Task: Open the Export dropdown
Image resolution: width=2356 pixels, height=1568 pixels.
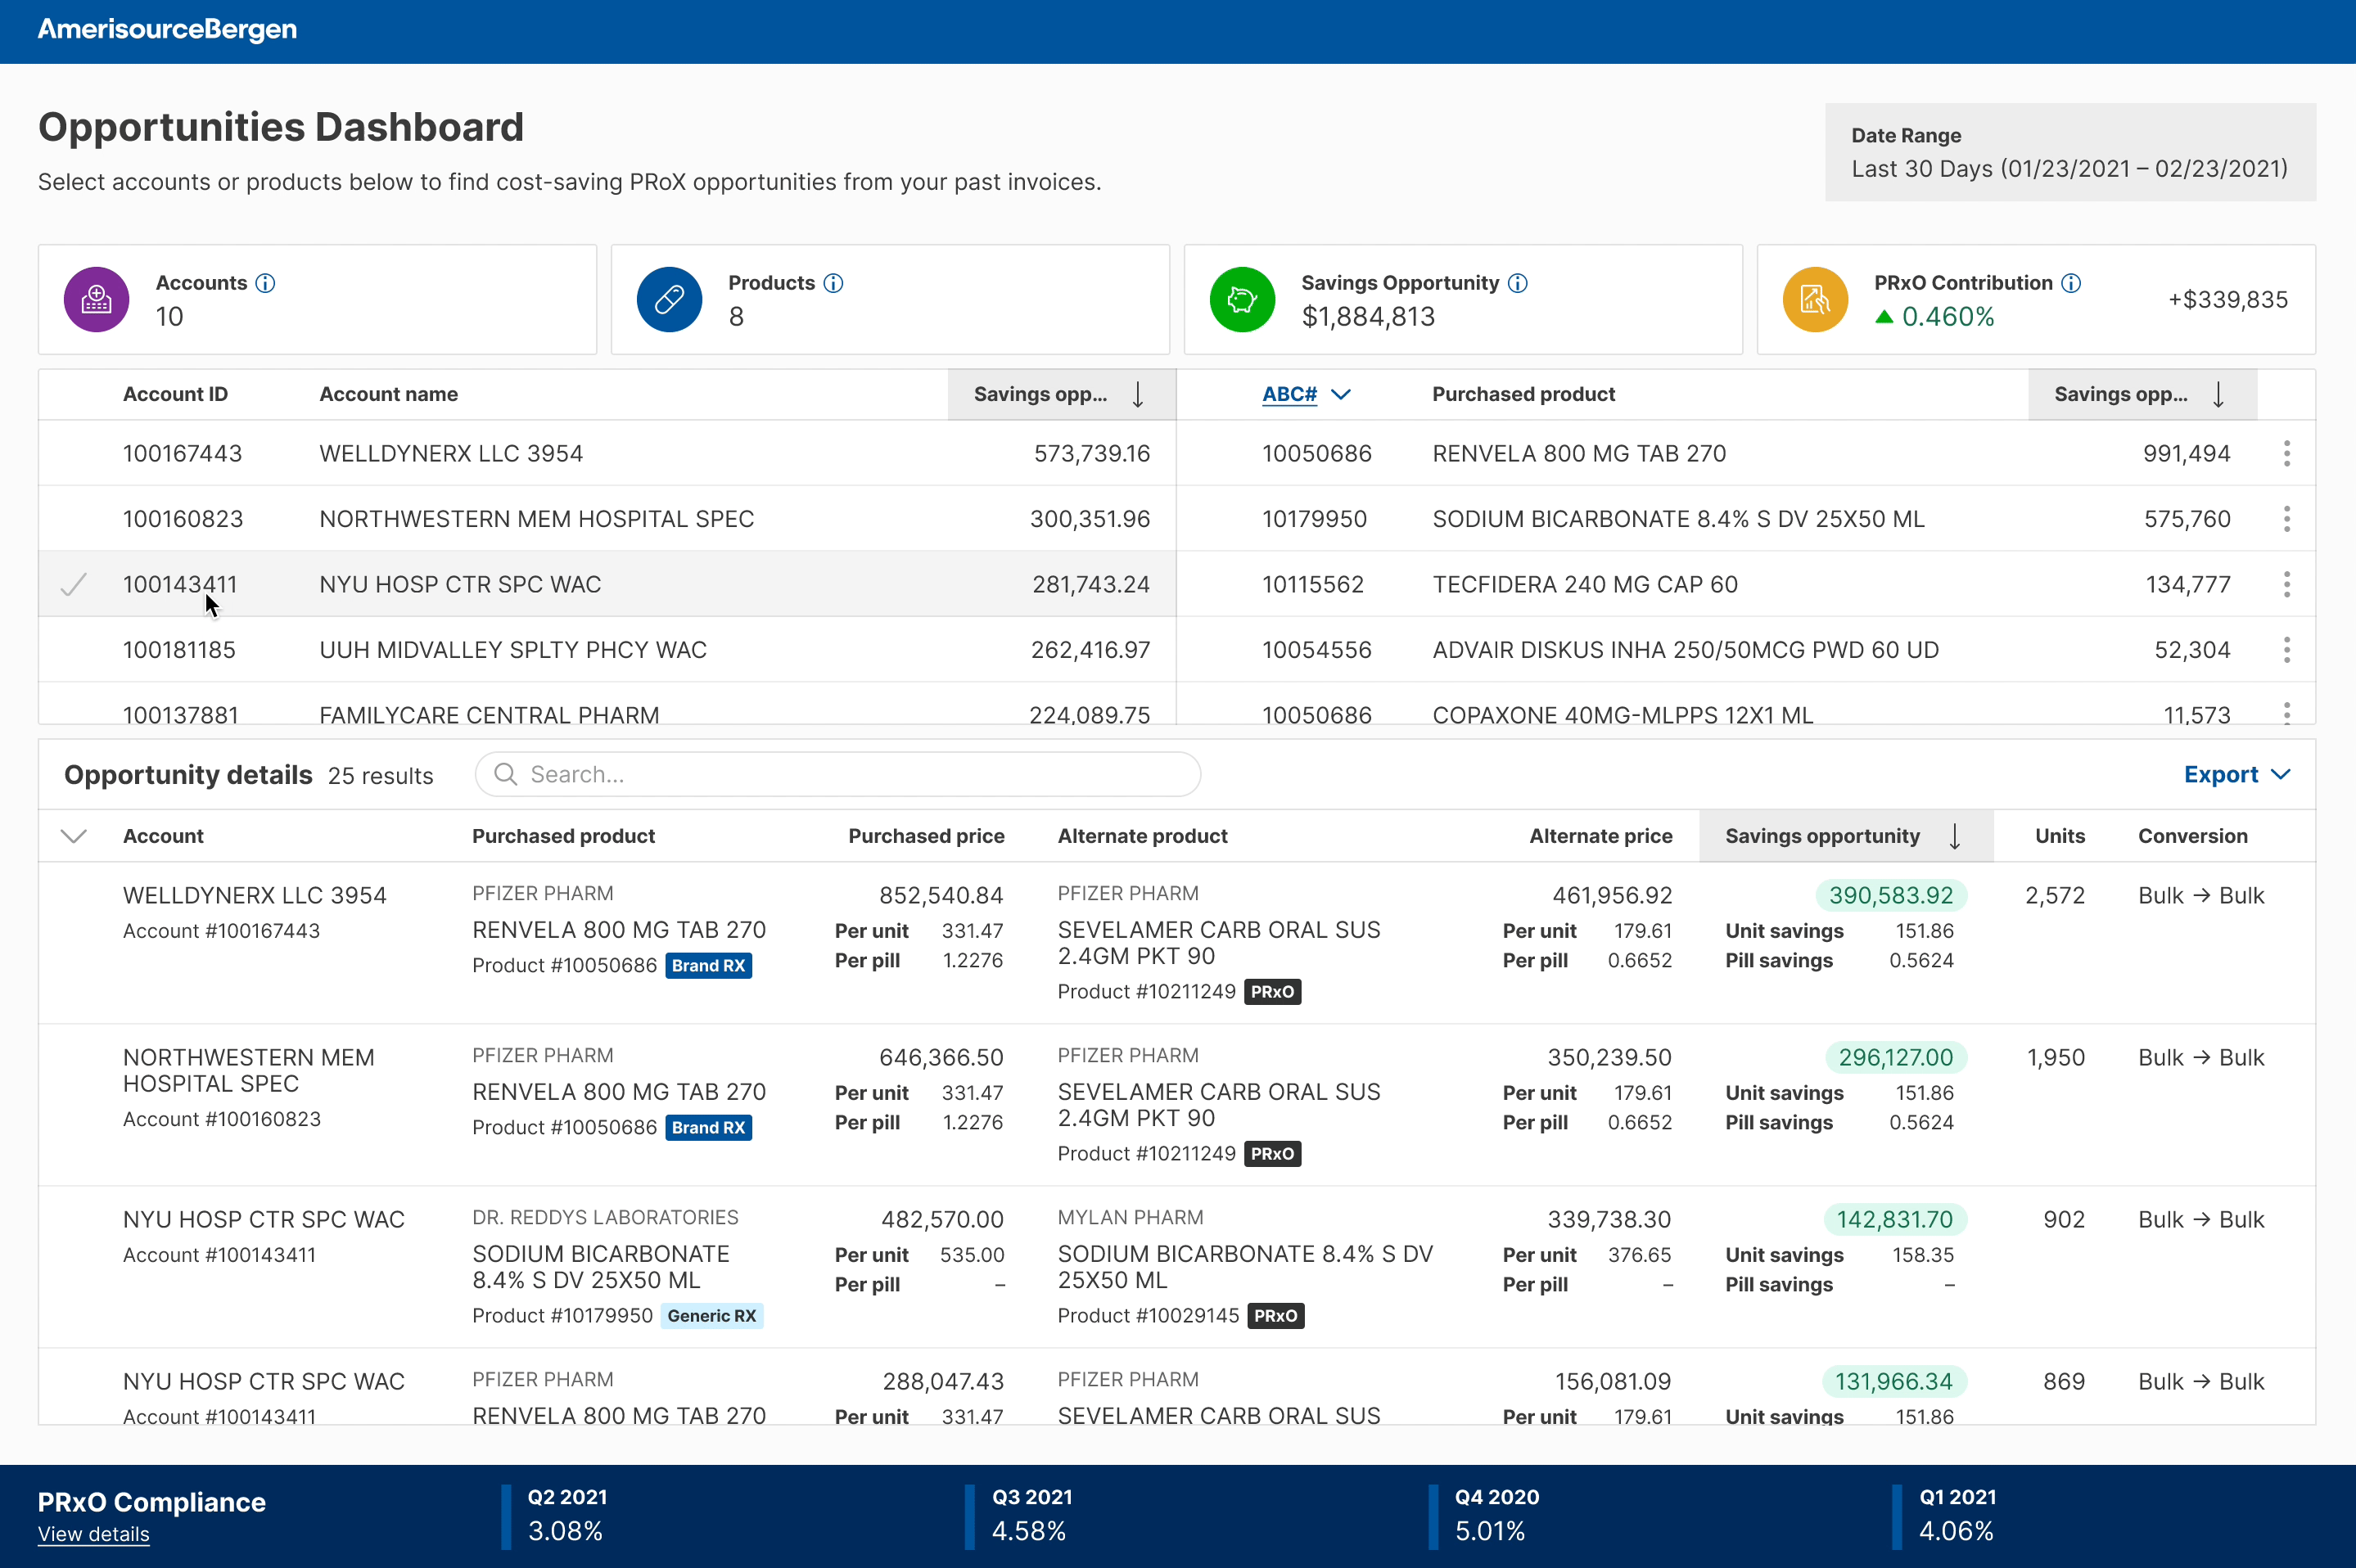Action: tap(2236, 774)
